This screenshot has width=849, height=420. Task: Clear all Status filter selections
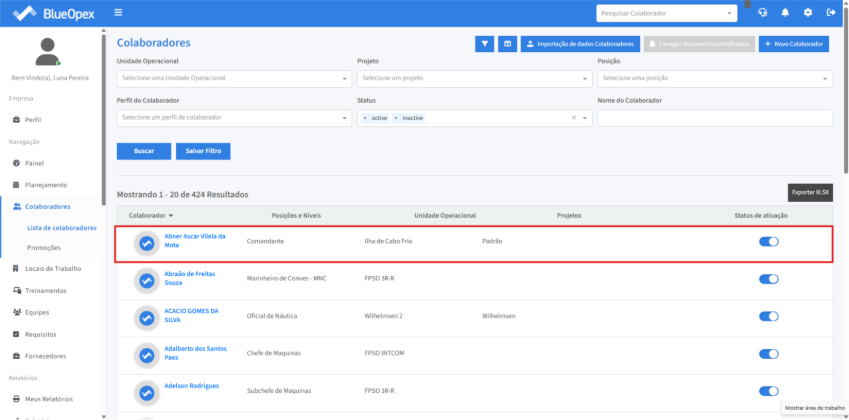pyautogui.click(x=573, y=118)
